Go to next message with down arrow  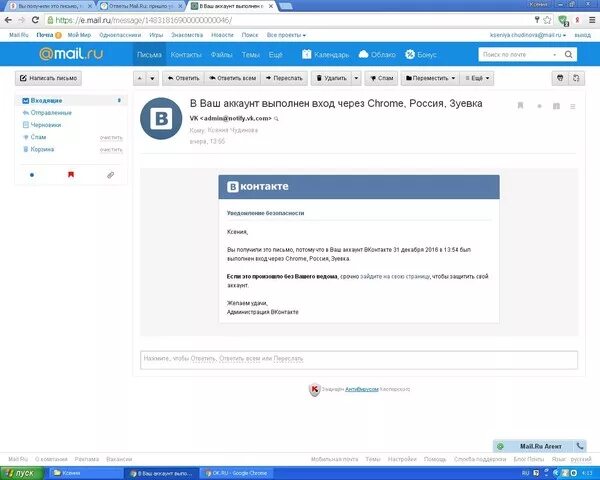152,78
